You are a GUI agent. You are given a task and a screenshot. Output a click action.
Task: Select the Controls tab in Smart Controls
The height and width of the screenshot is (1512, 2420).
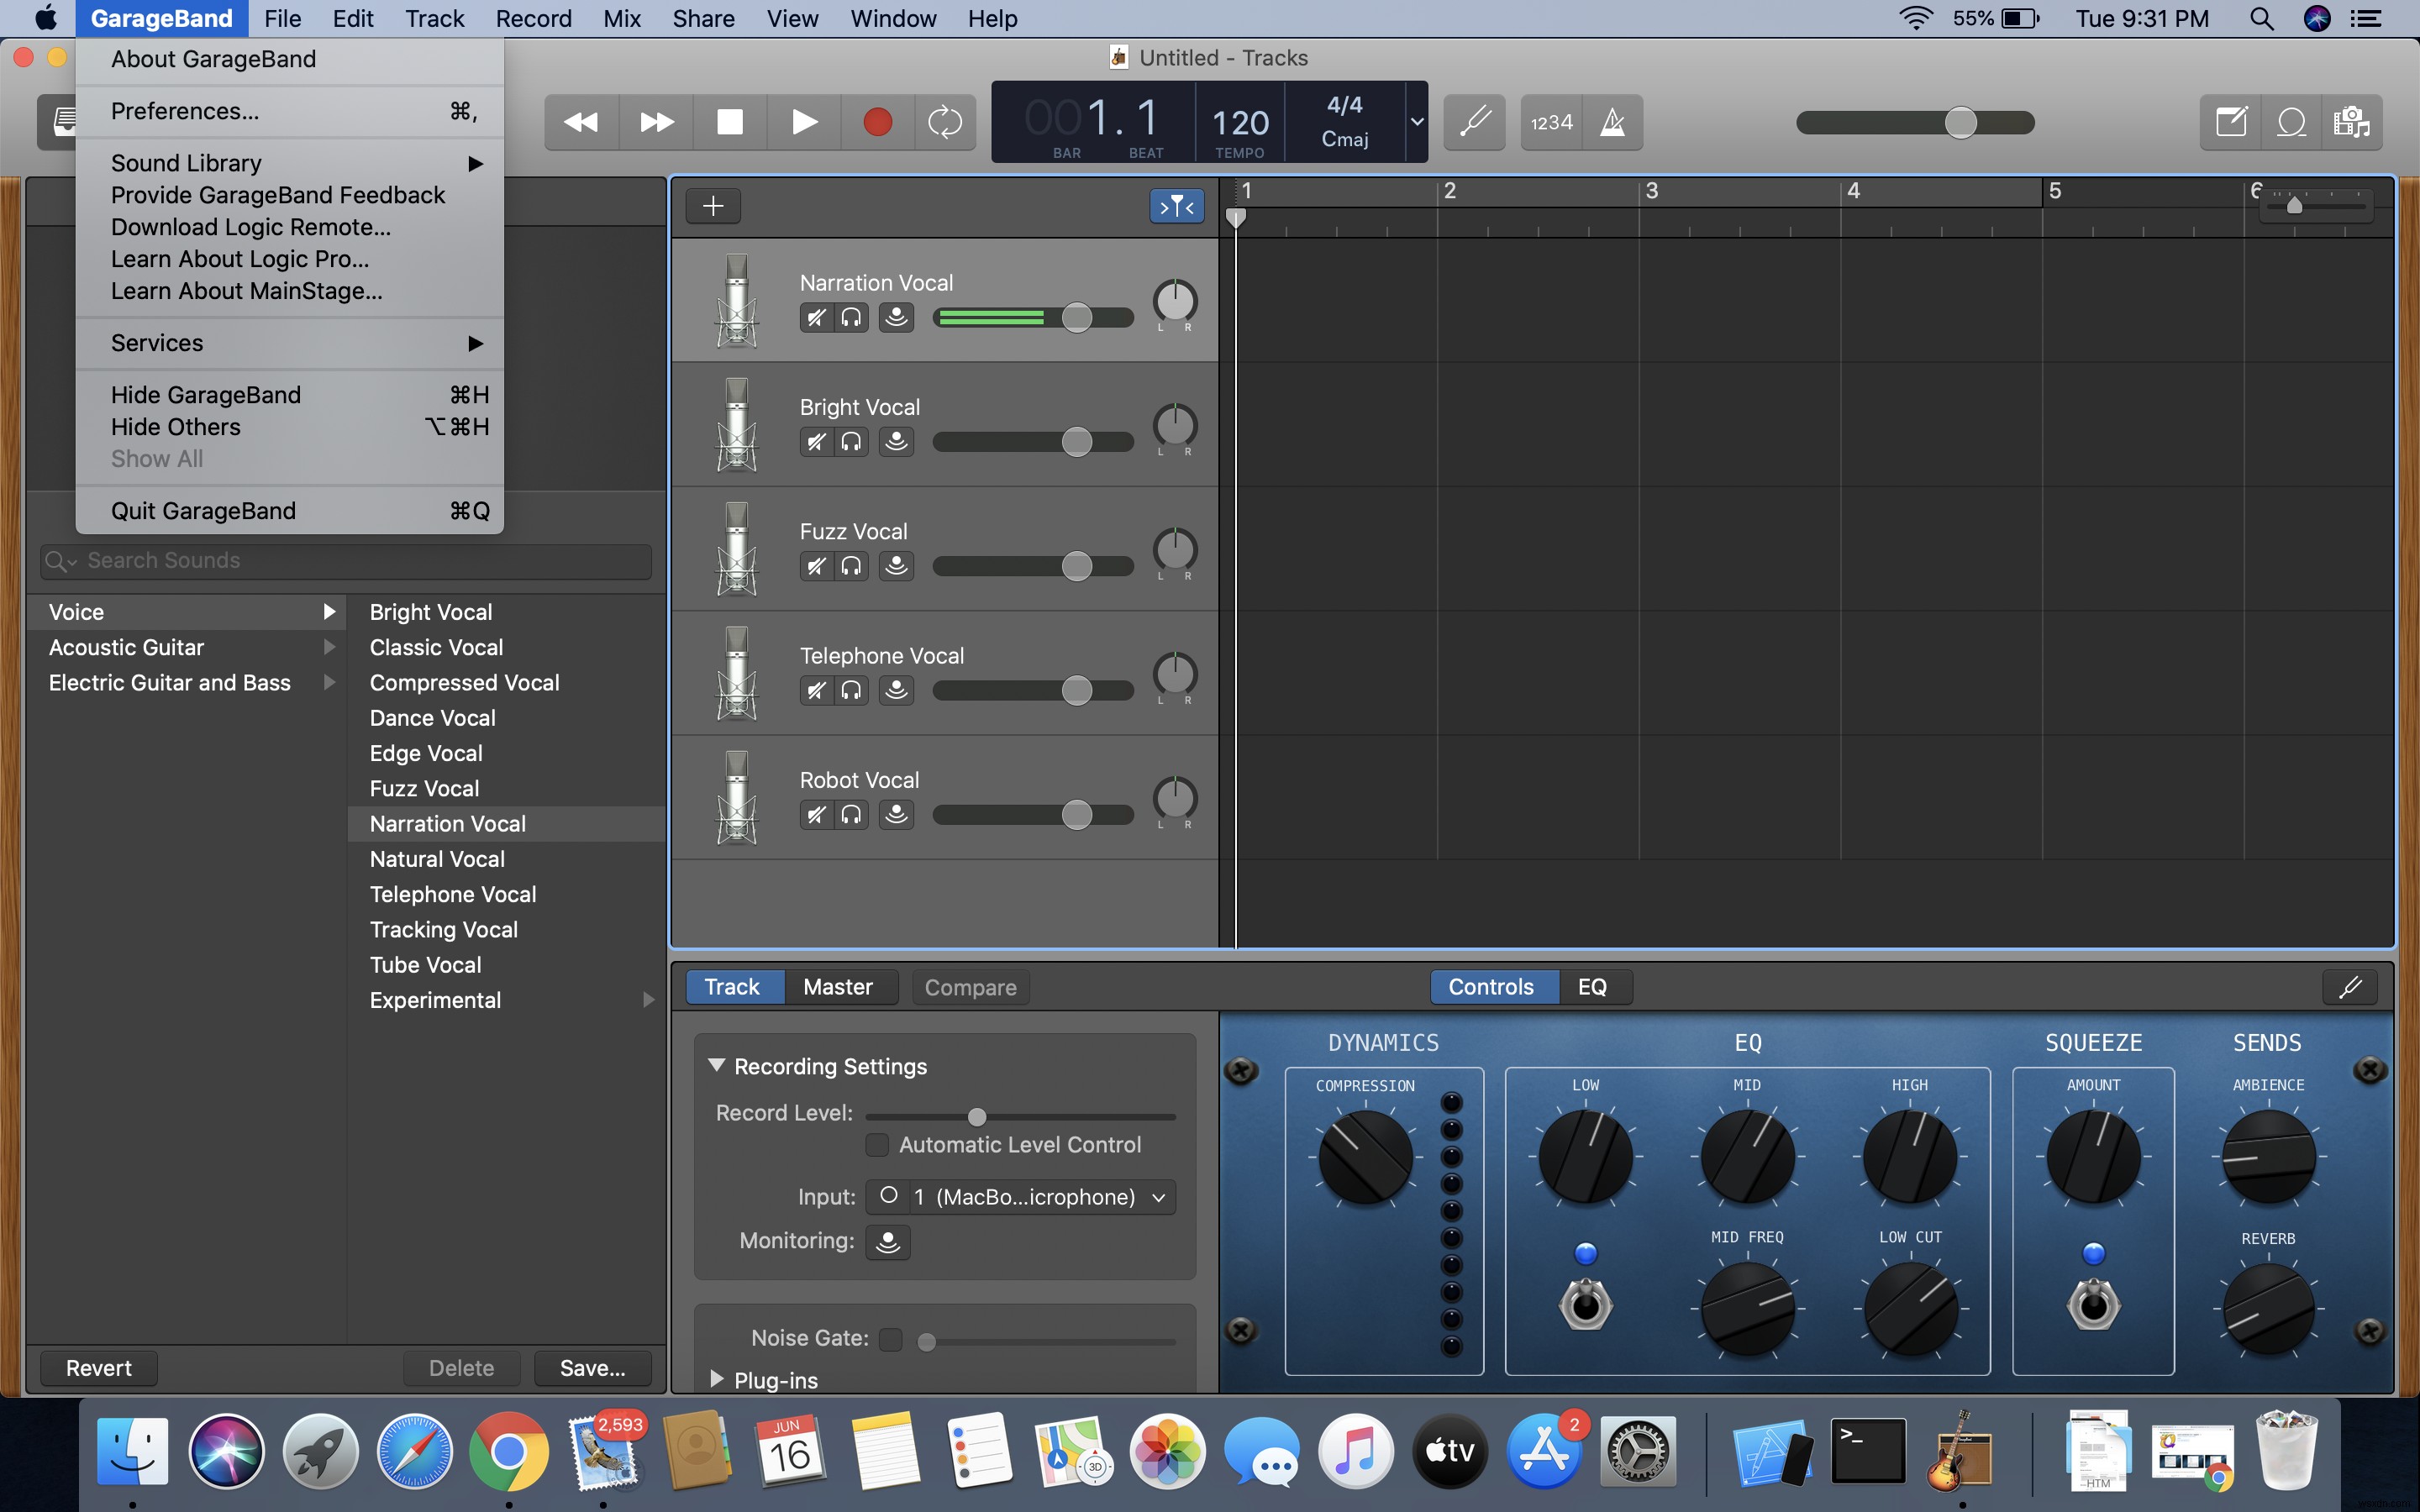(x=1490, y=988)
